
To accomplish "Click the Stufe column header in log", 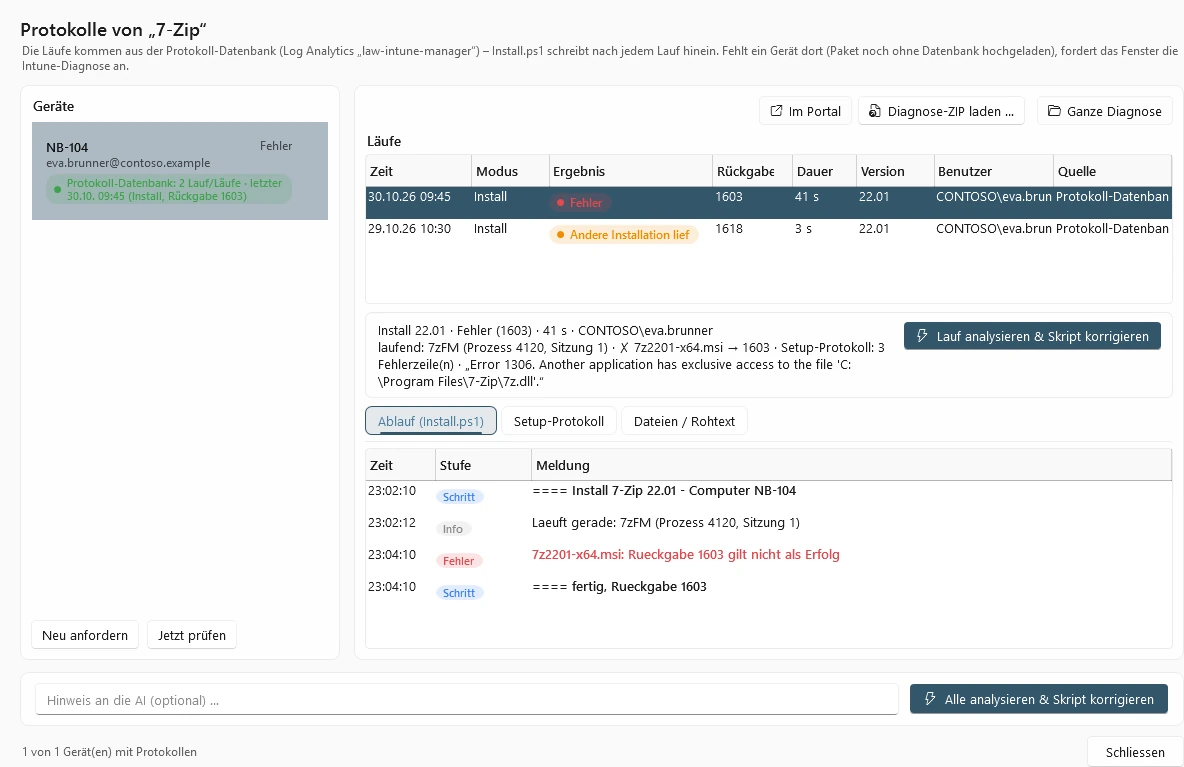I will click(x=483, y=465).
